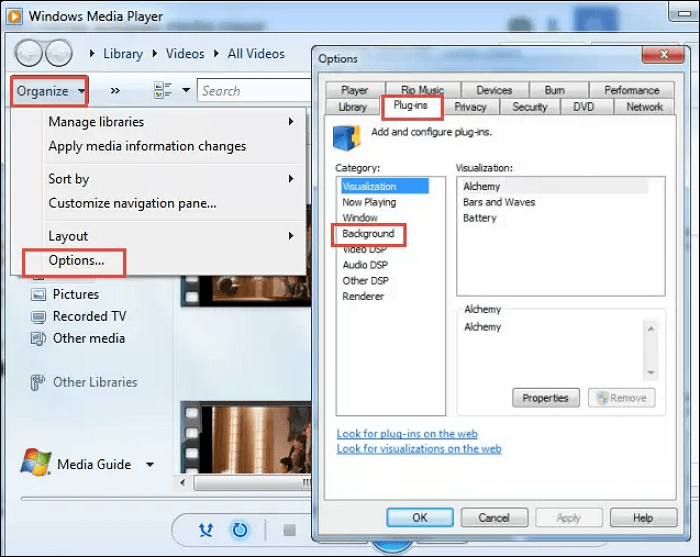Select the Visualization category

tap(384, 186)
